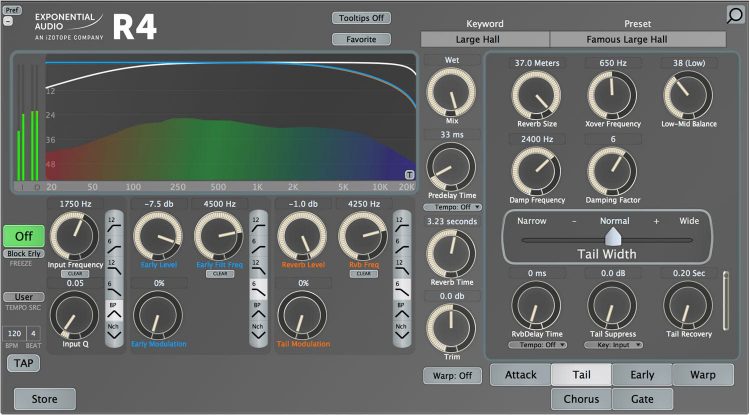Screen dimensions: 750x415
Task: Select 6 dB high-pass for Early filter
Action: click(x=258, y=246)
